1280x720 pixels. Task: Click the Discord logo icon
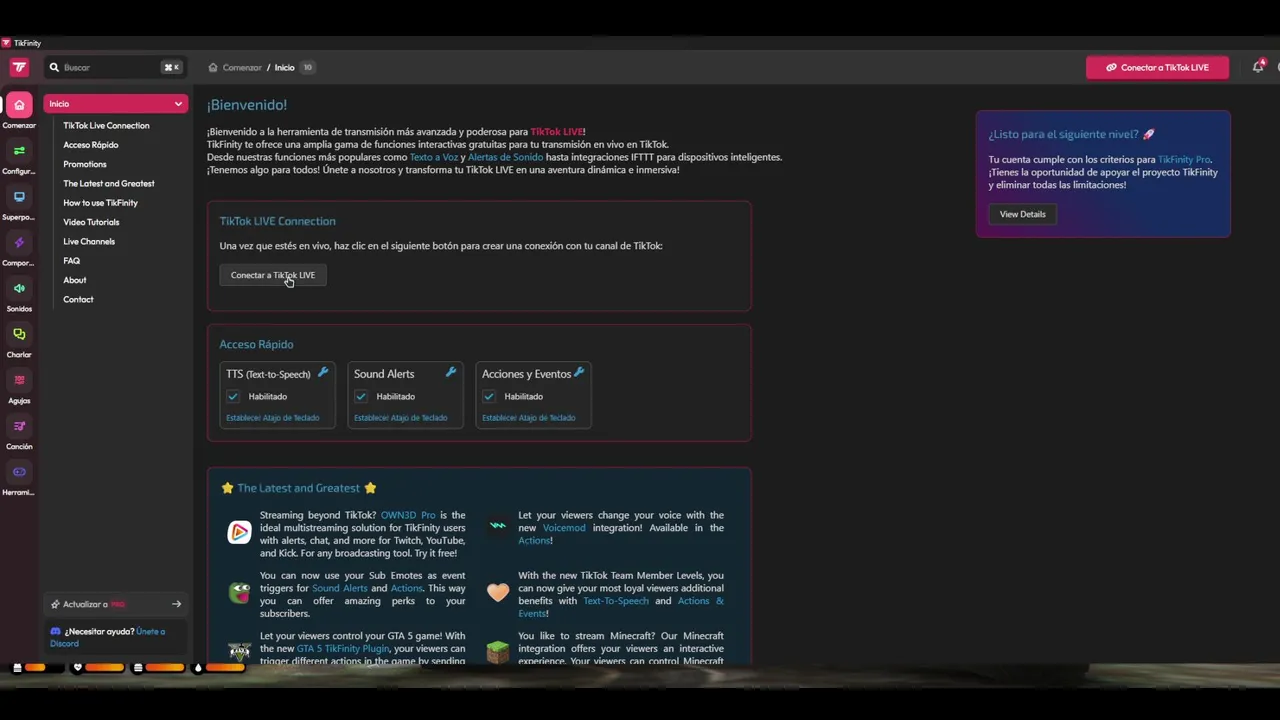[x=56, y=631]
